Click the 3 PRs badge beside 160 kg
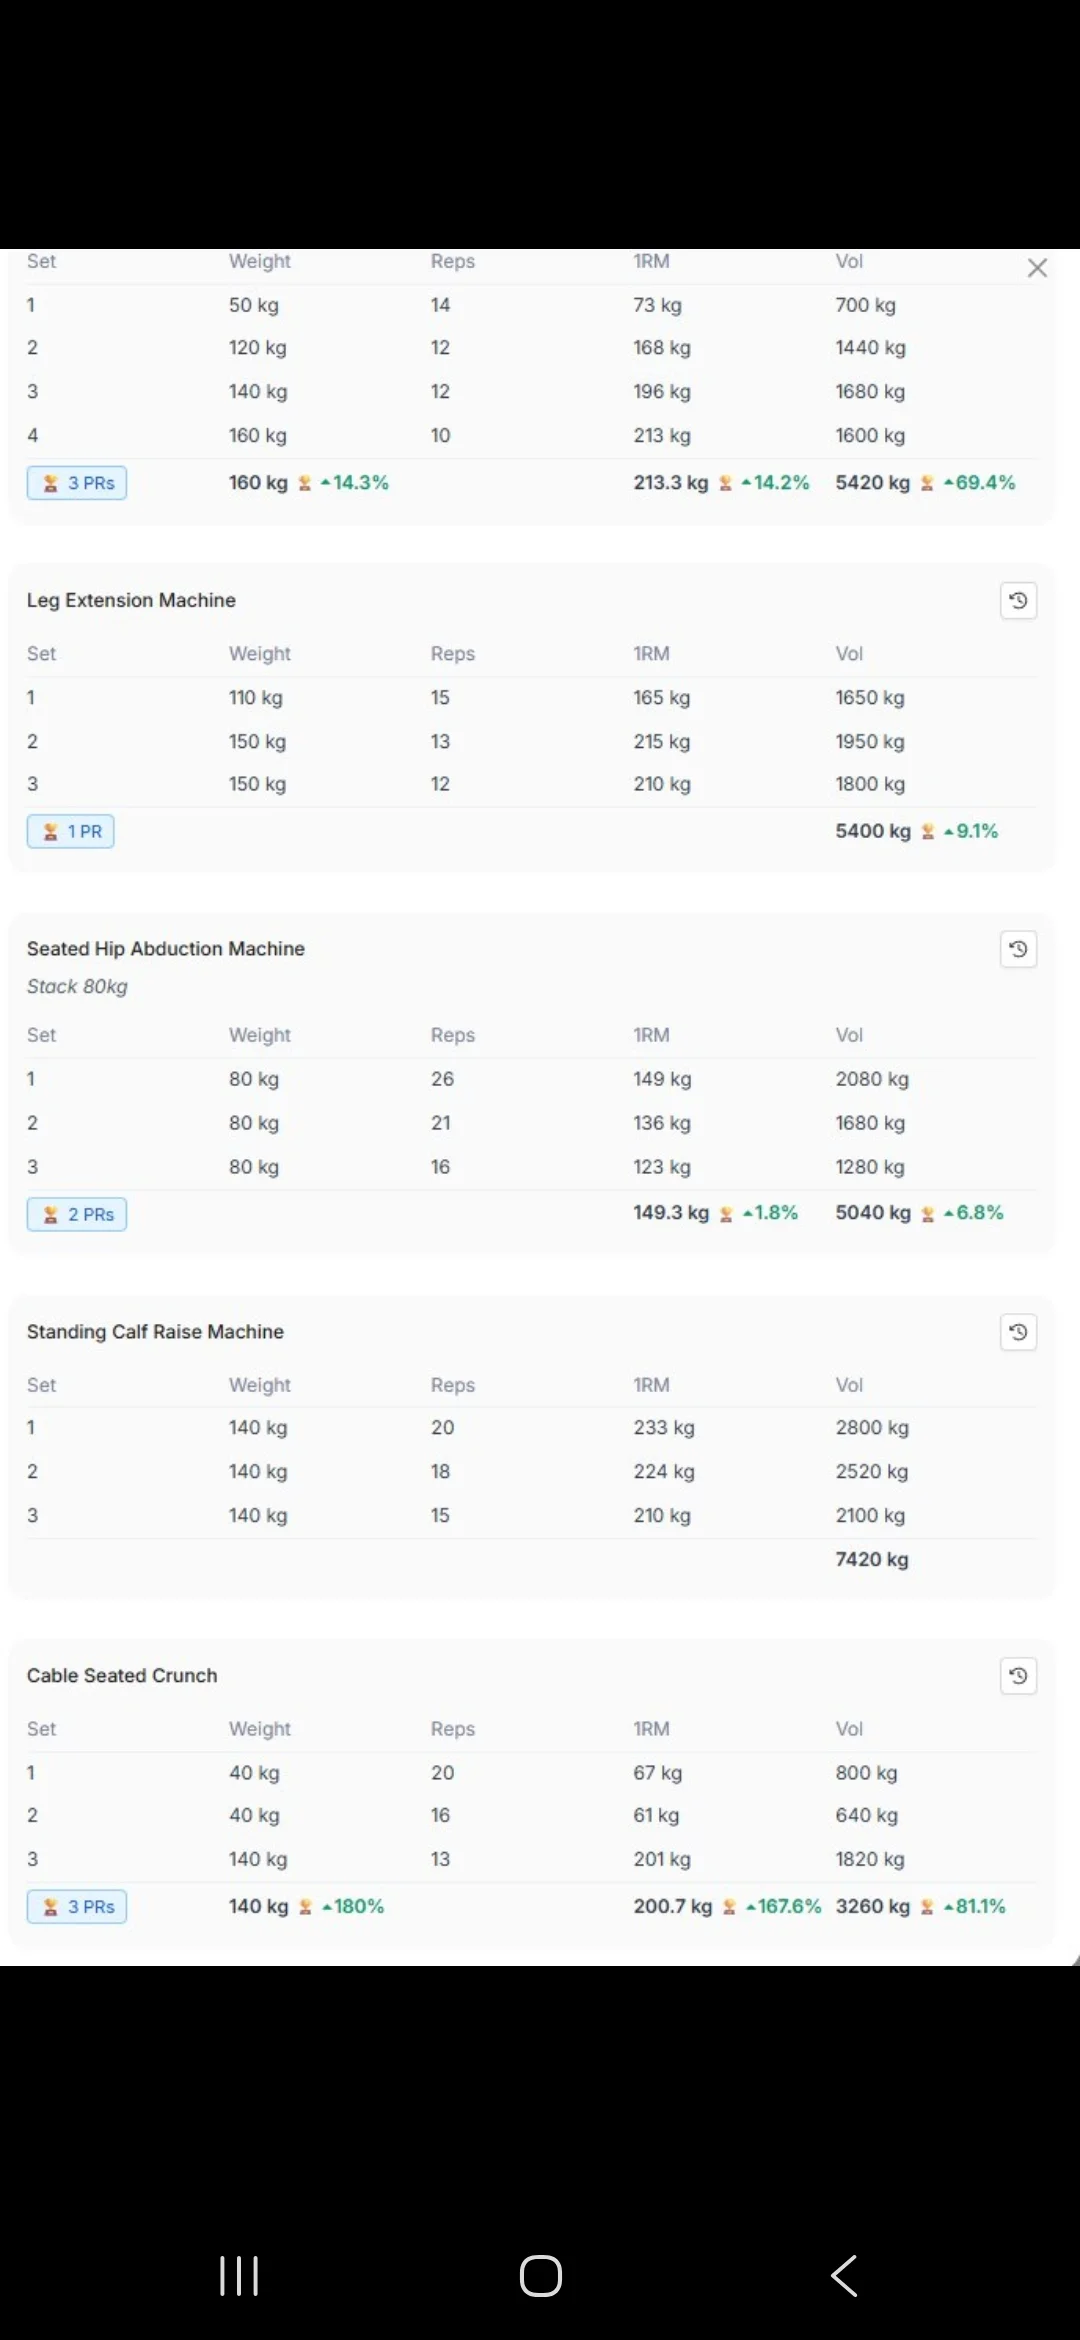1080x2340 pixels. (77, 483)
